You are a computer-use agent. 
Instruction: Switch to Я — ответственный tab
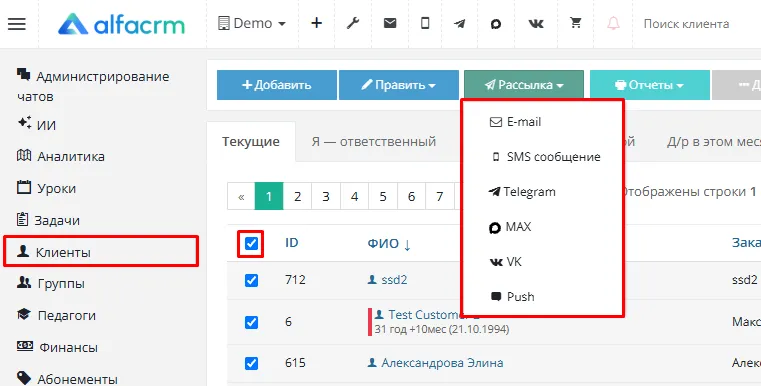(374, 142)
